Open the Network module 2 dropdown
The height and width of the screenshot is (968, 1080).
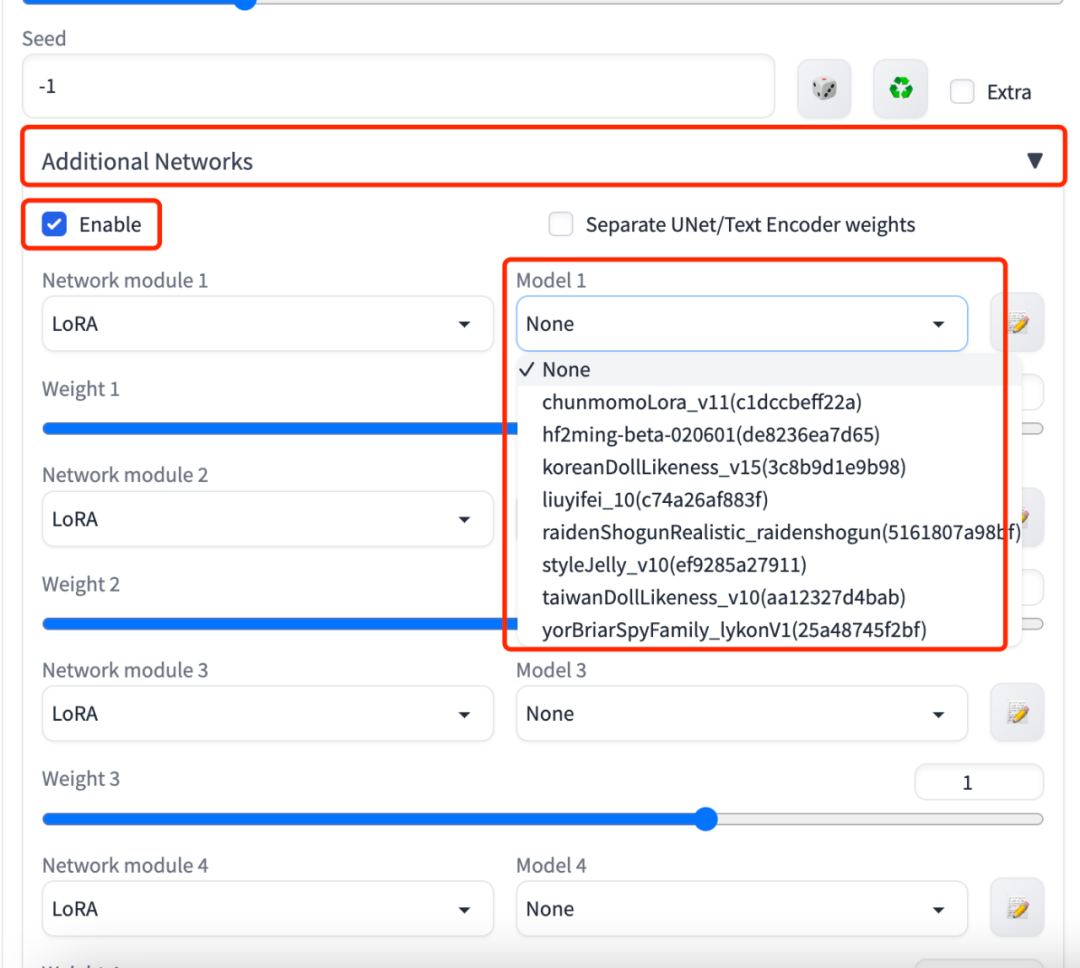click(267, 519)
